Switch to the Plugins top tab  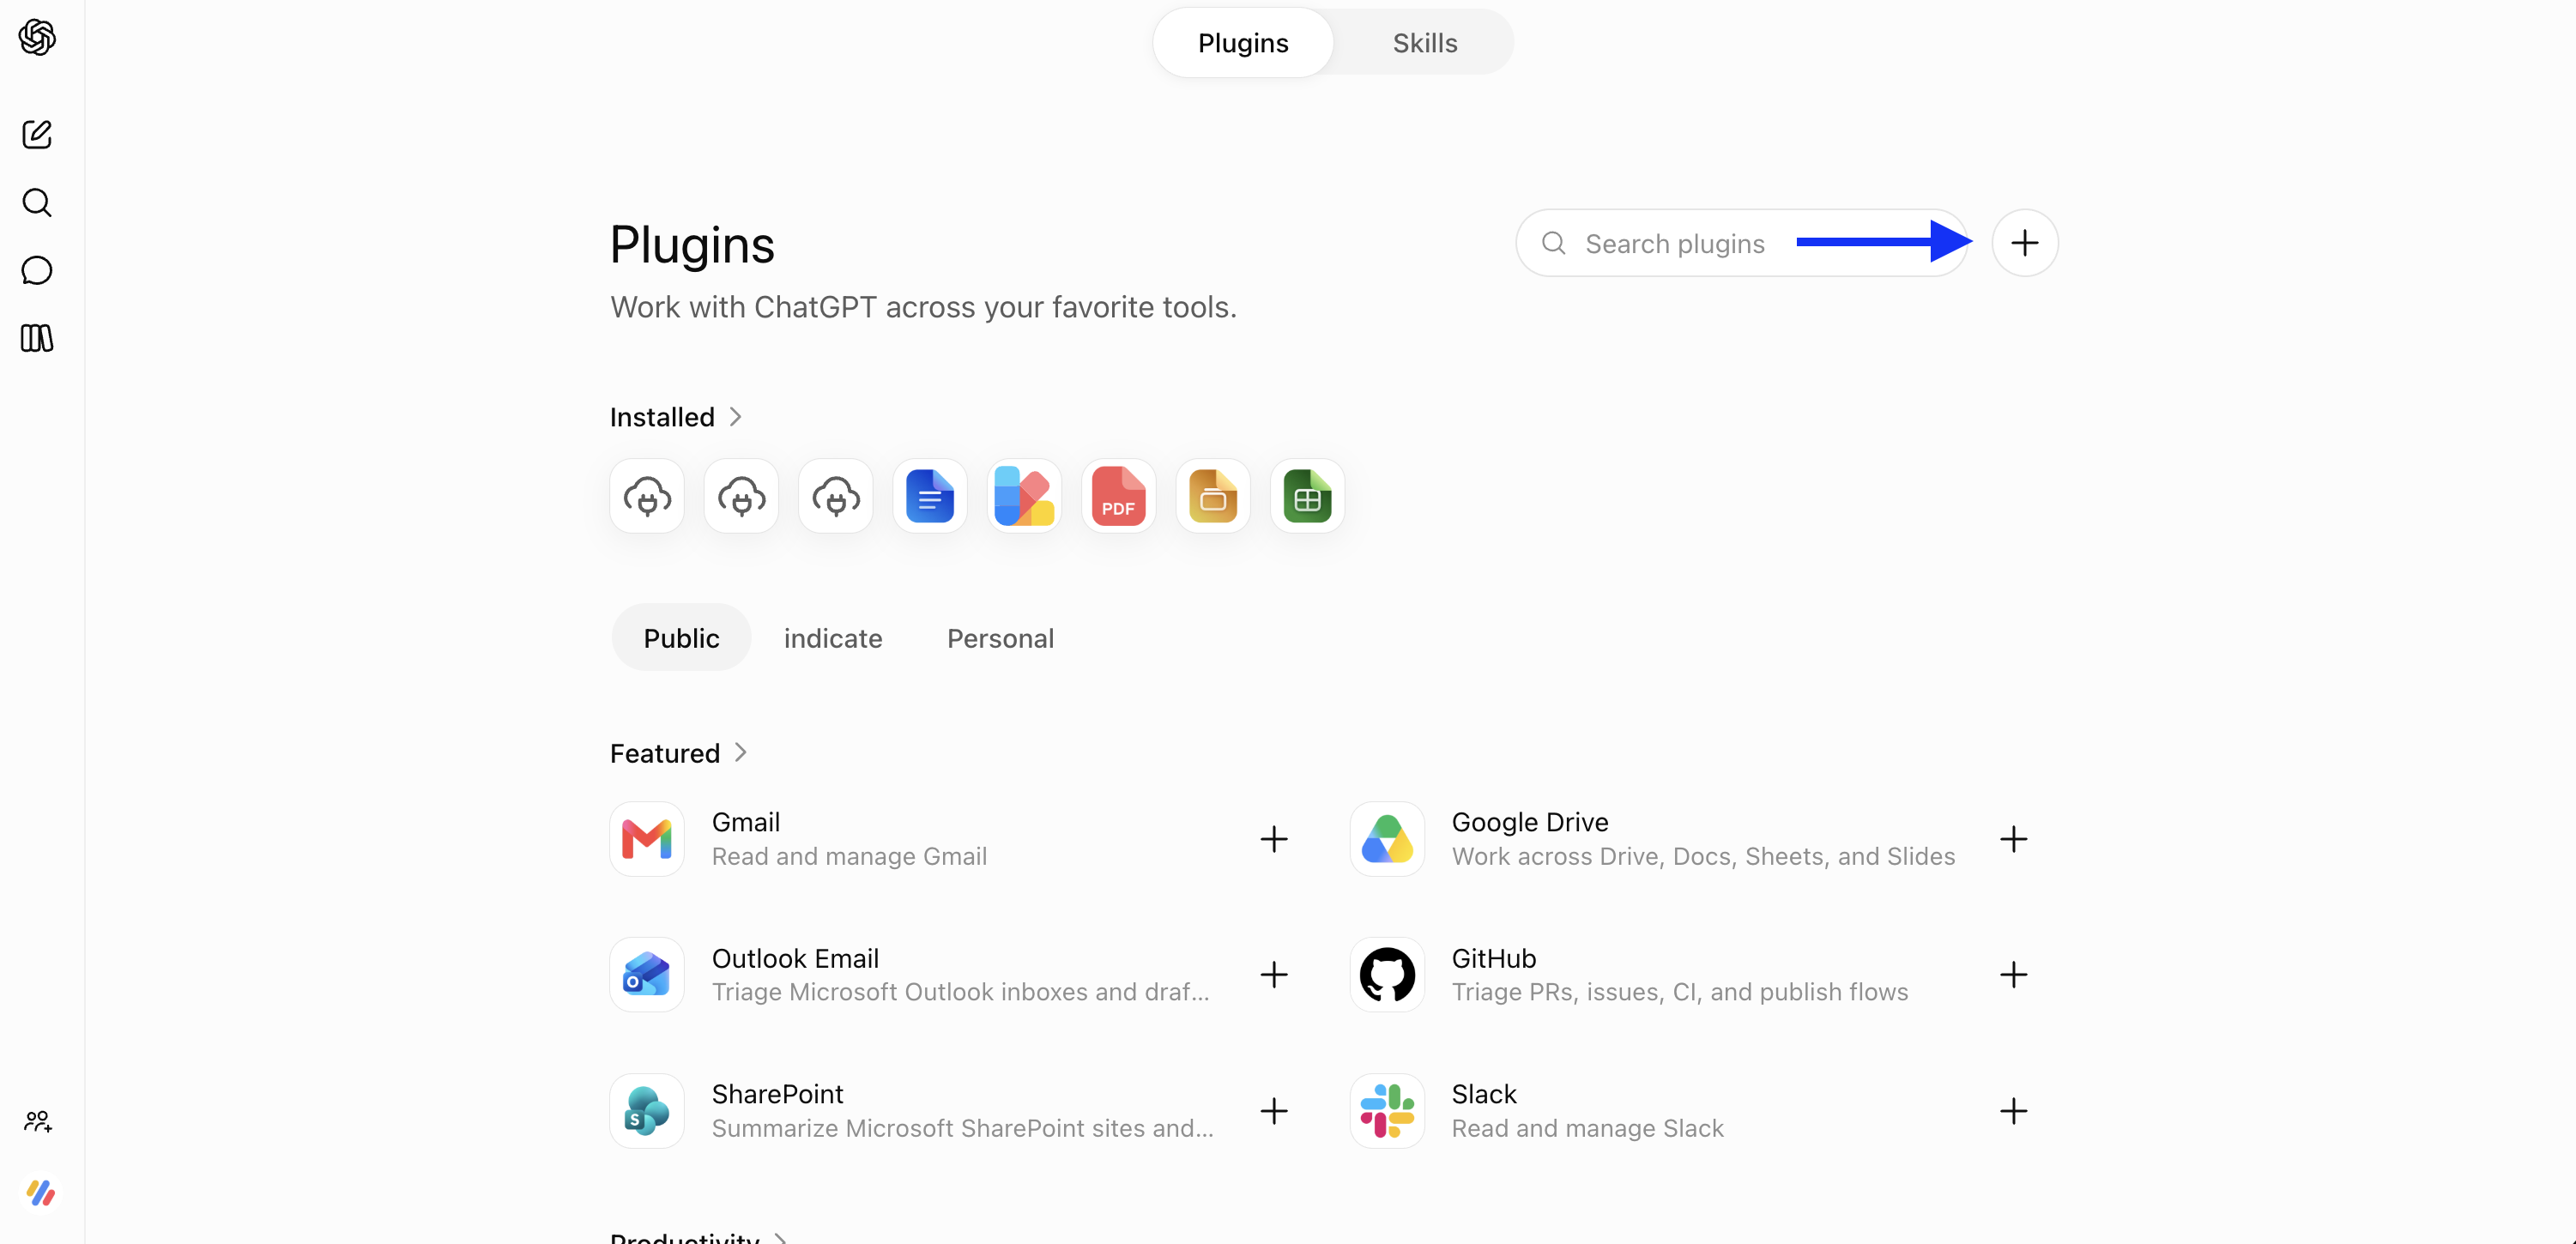click(x=1243, y=43)
